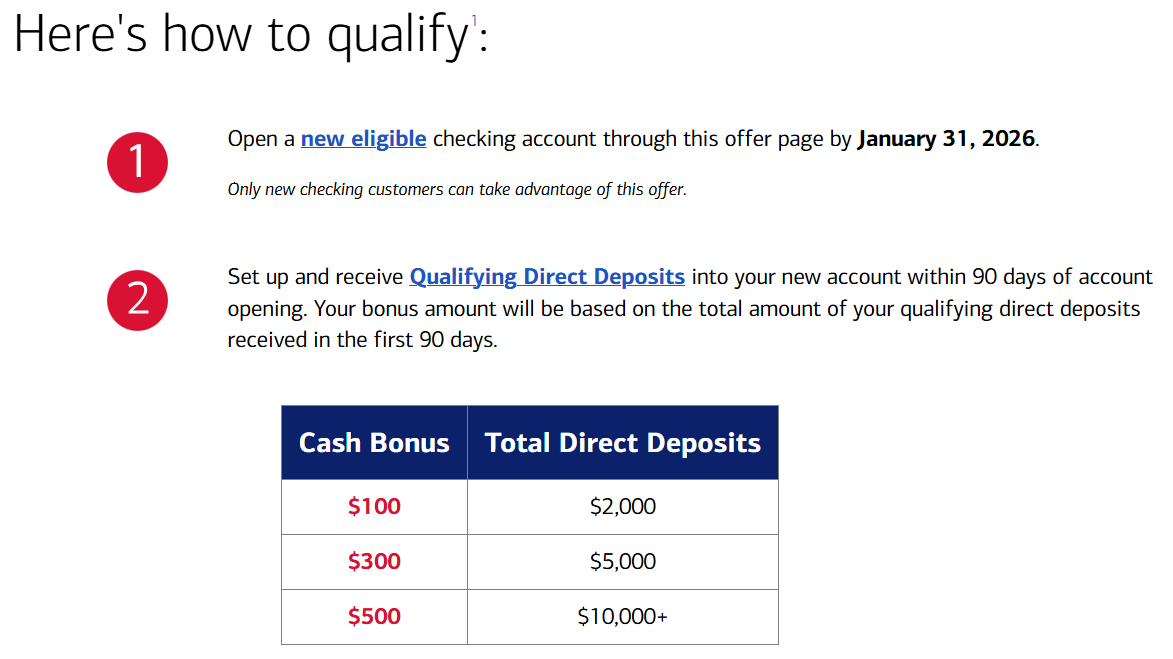Open the Qualifying Direct Deposits link
1173x659 pixels.
click(x=547, y=277)
